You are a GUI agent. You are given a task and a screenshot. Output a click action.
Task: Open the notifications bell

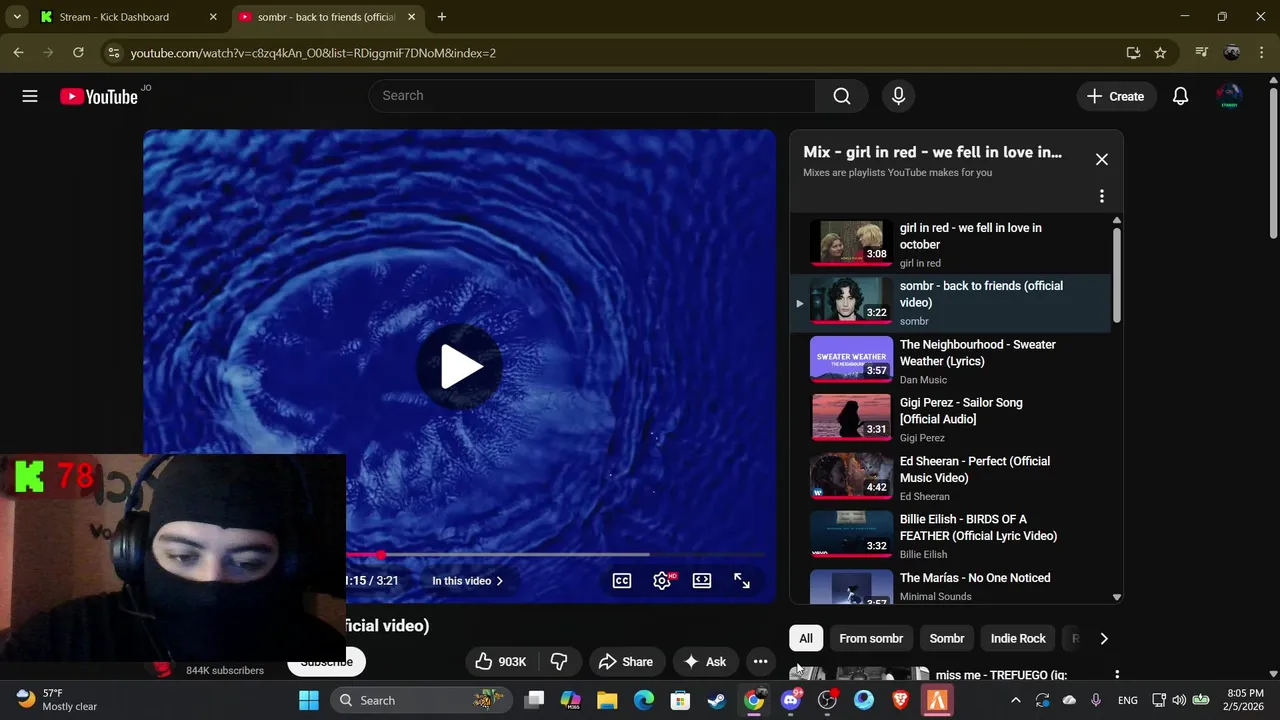pyautogui.click(x=1180, y=96)
